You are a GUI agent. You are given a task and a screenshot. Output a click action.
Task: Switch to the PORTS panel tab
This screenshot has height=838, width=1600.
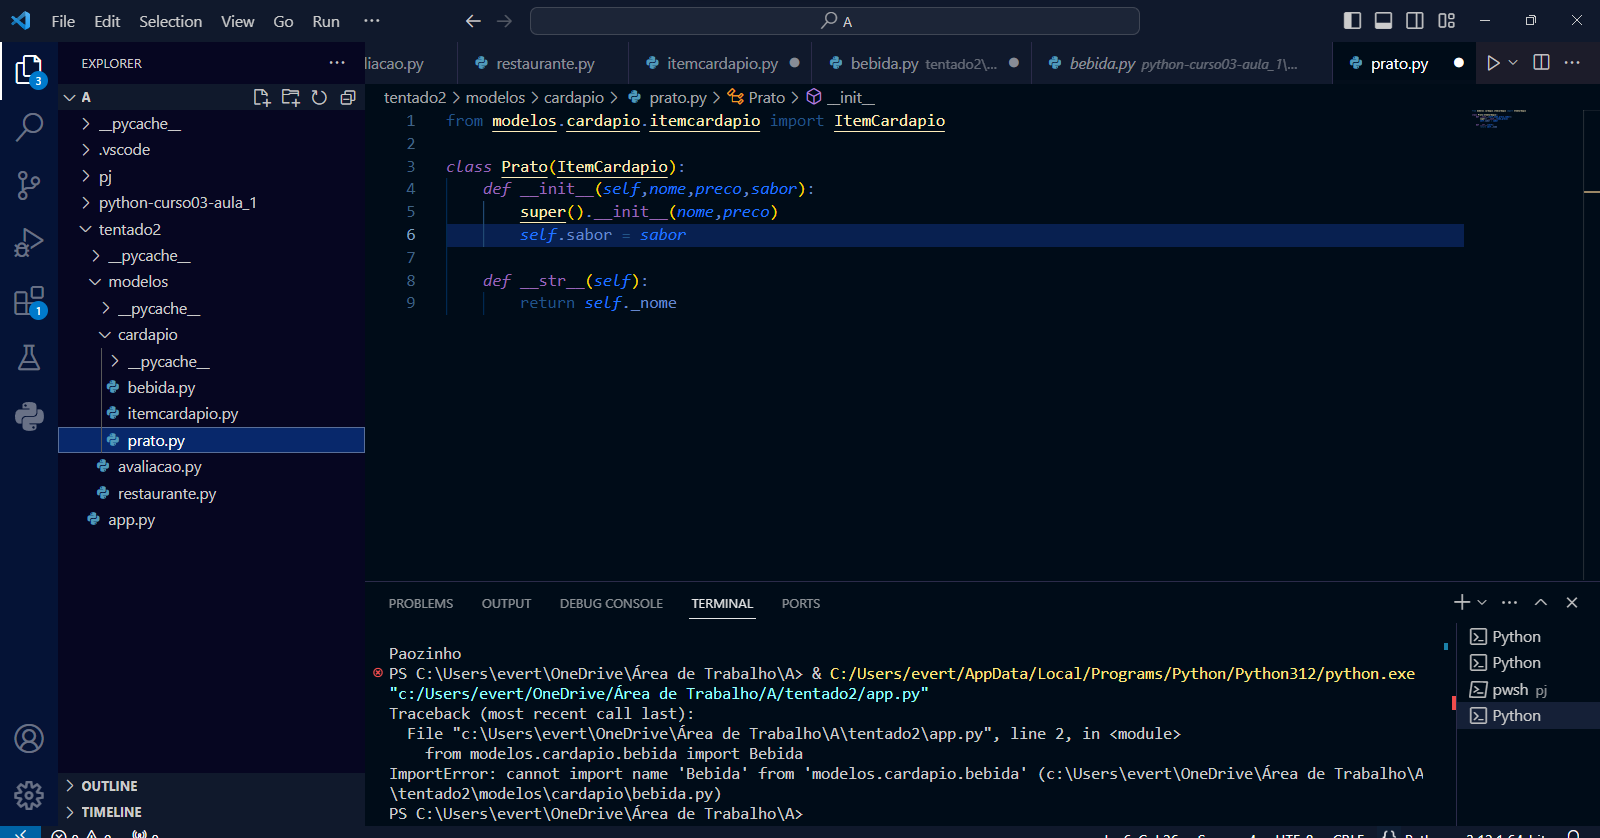tap(801, 604)
